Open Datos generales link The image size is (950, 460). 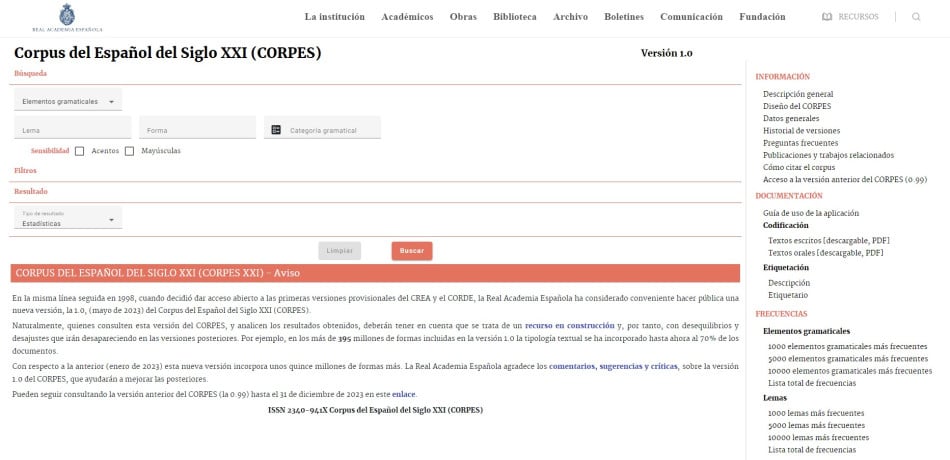click(791, 118)
